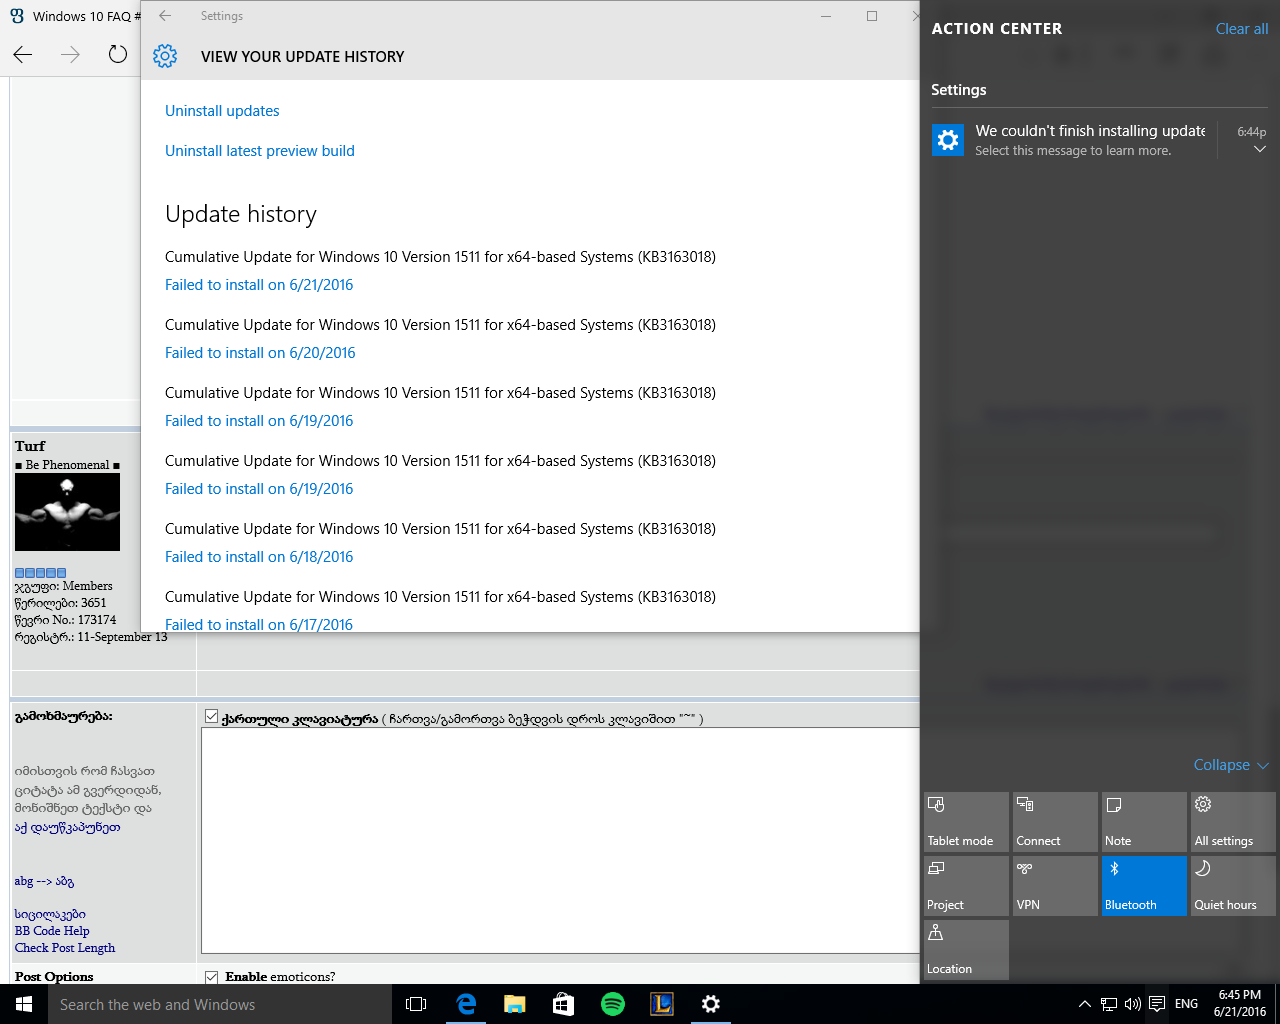Open Failed to install on 6/21/2016
Viewport: 1280px width, 1024px height.
click(x=259, y=285)
